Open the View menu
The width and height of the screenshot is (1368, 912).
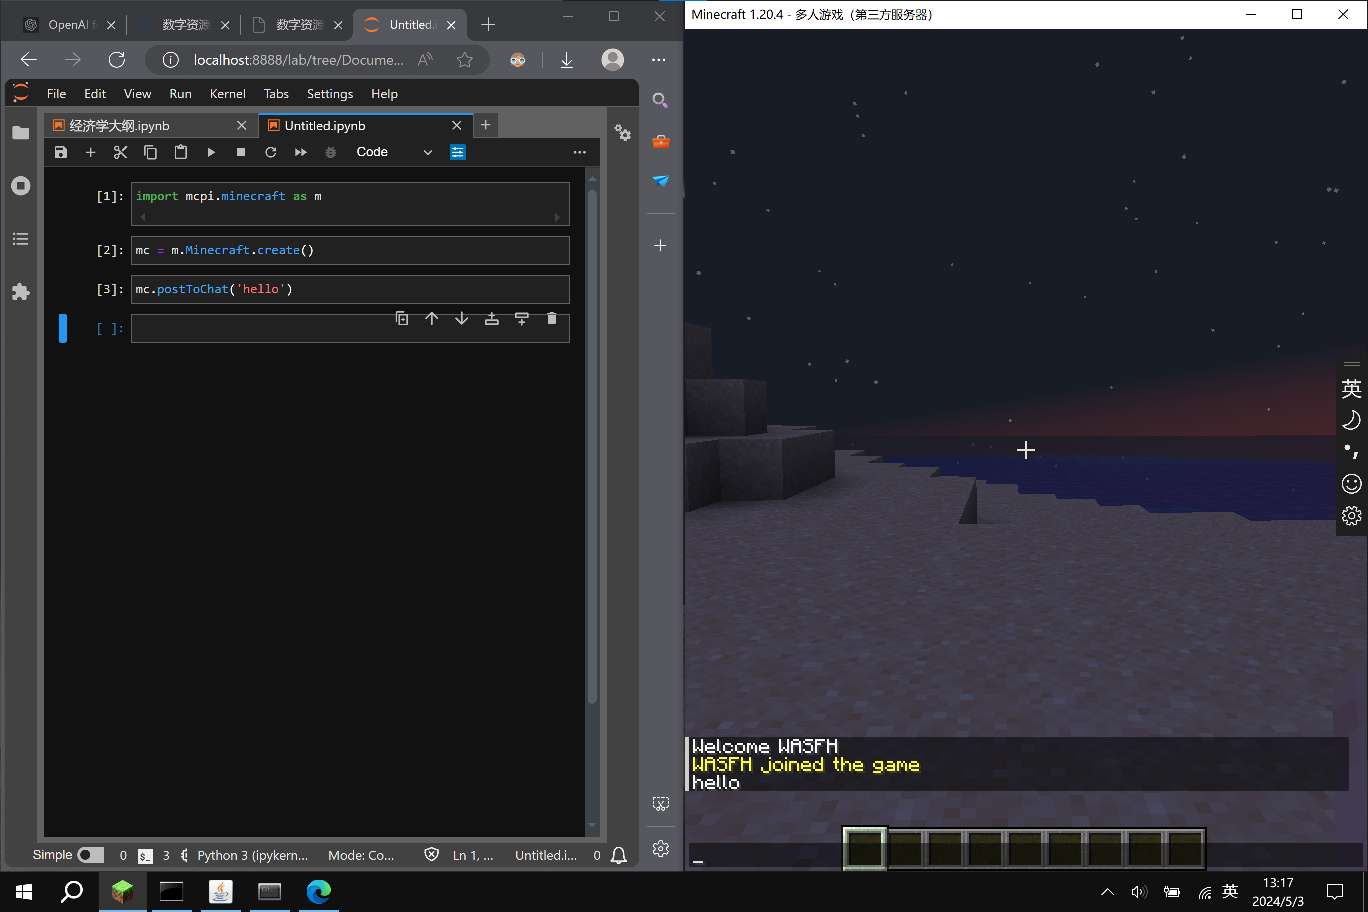tap(137, 93)
